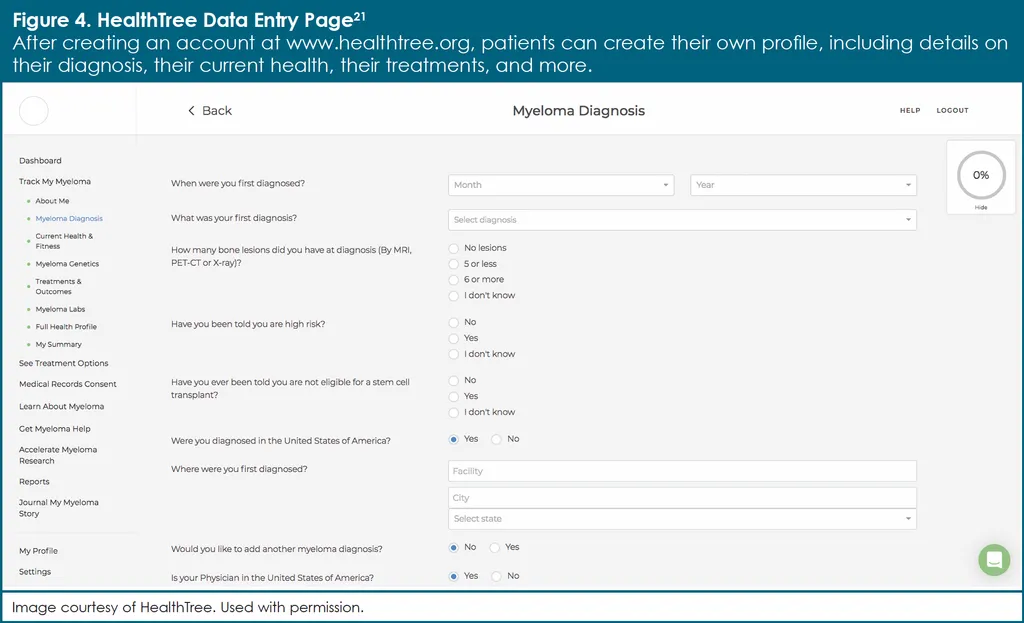Go to Current Health & Fitness
This screenshot has width=1024, height=623.
64,241
